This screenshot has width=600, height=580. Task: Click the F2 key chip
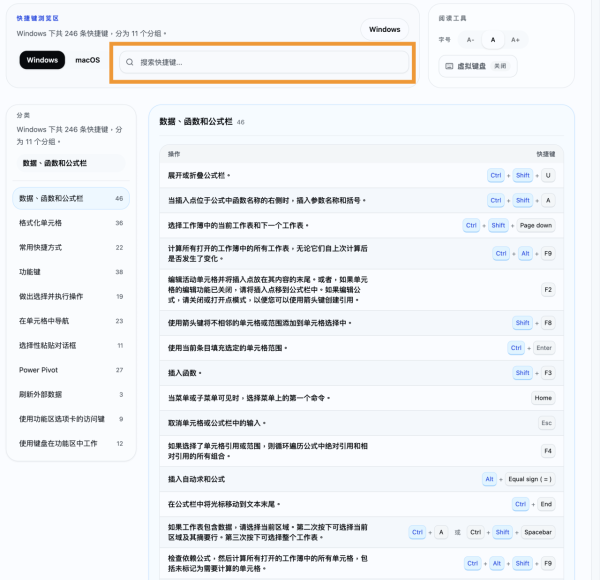tap(548, 290)
